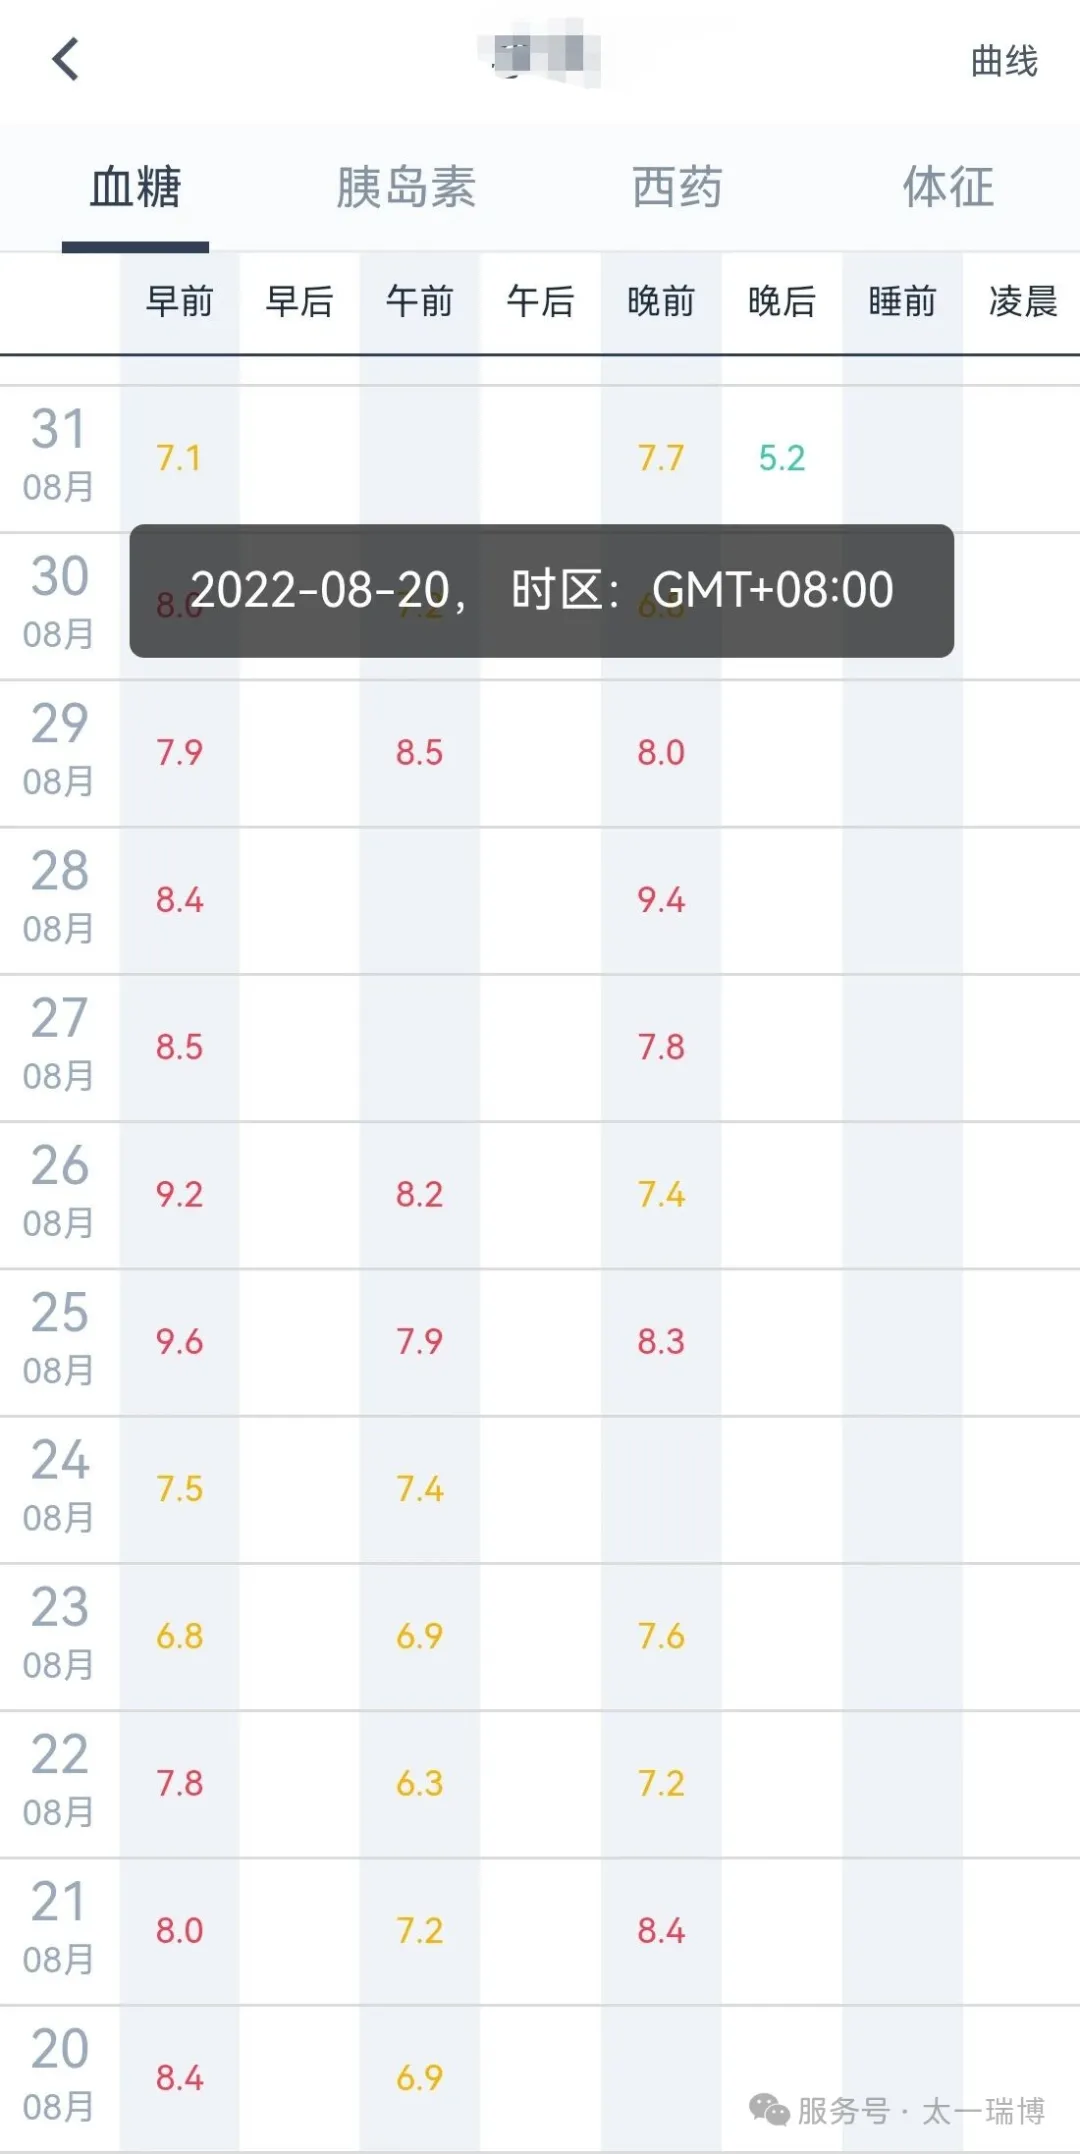Open the 体征 tab
The height and width of the screenshot is (2154, 1080).
948,187
